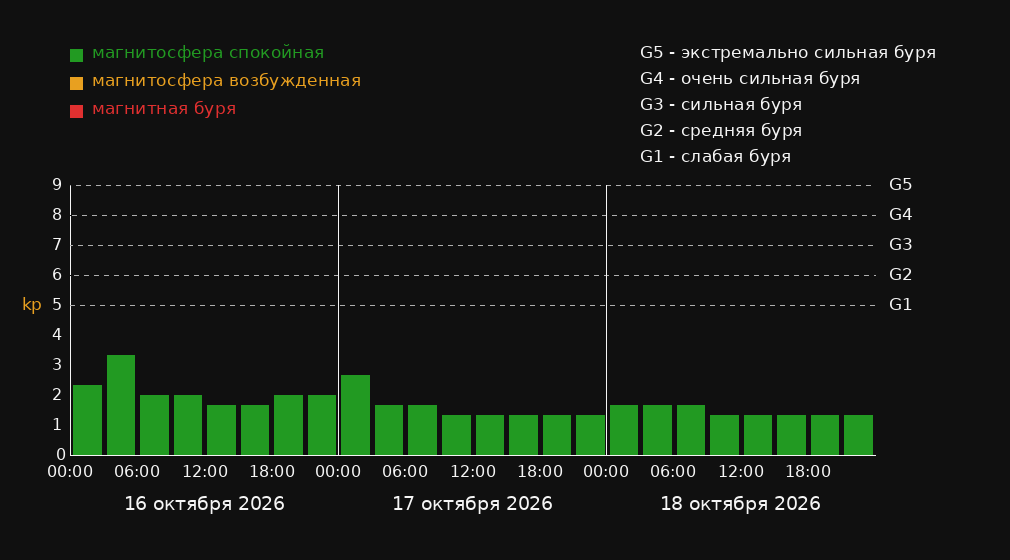Click the green calm magnetosphere legend square

pos(76,55)
